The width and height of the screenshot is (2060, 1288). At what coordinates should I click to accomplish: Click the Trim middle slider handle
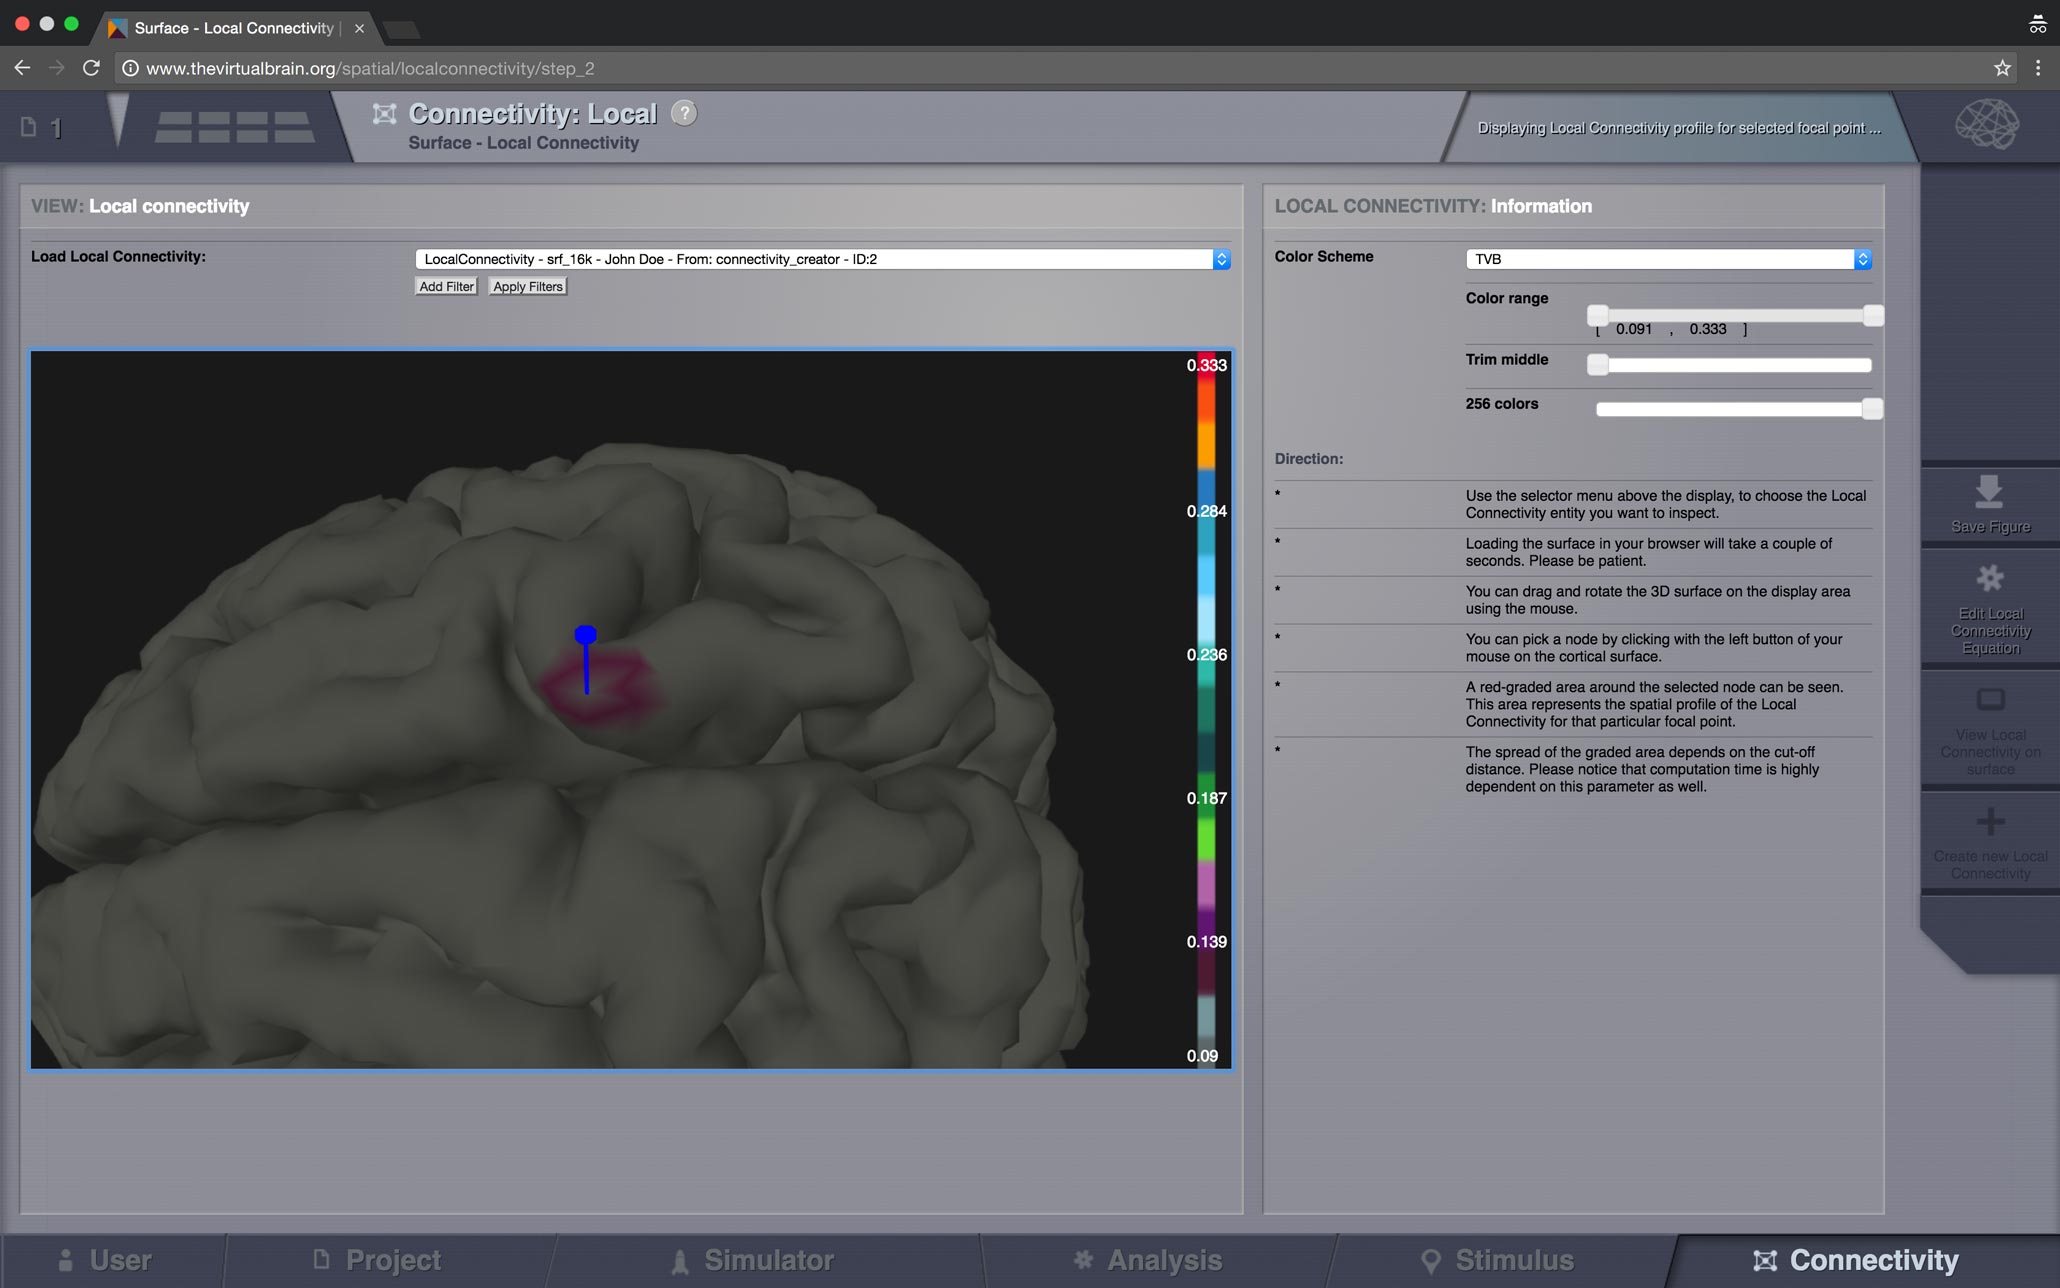click(1598, 365)
